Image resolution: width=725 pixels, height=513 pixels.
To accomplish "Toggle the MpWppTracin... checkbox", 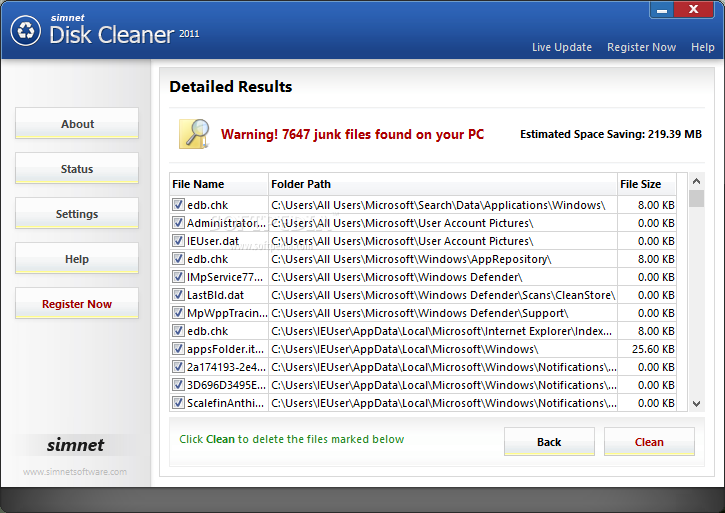I will click(x=178, y=313).
